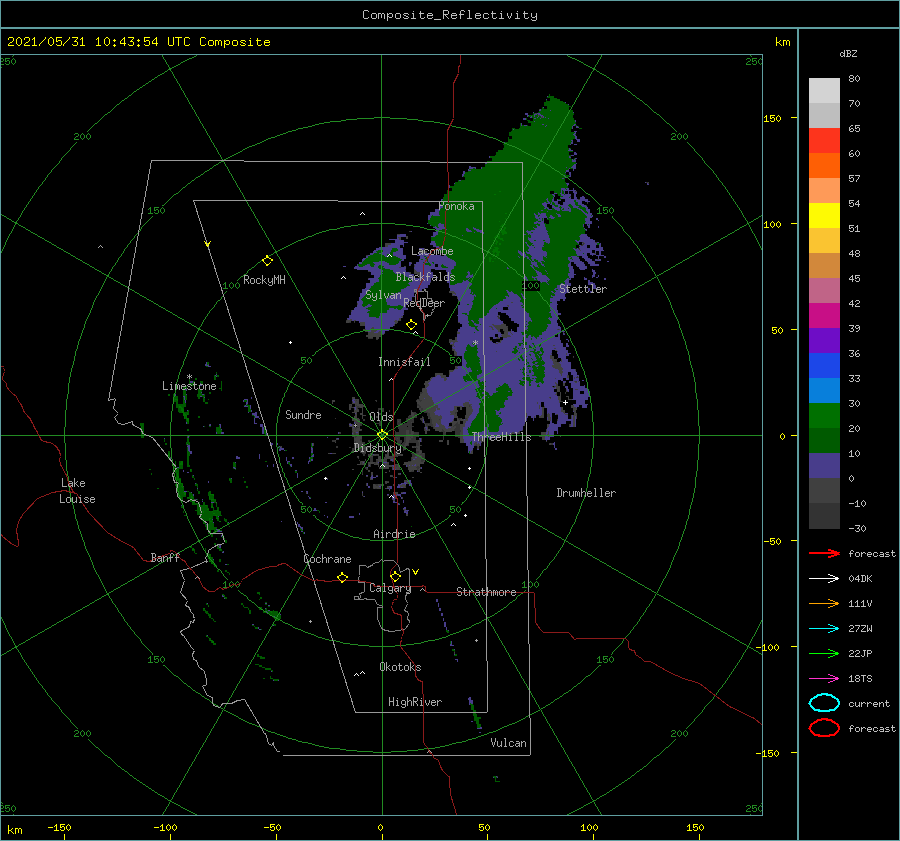Click the Calgary city label
Viewport: 900px width, 841px height.
point(390,588)
